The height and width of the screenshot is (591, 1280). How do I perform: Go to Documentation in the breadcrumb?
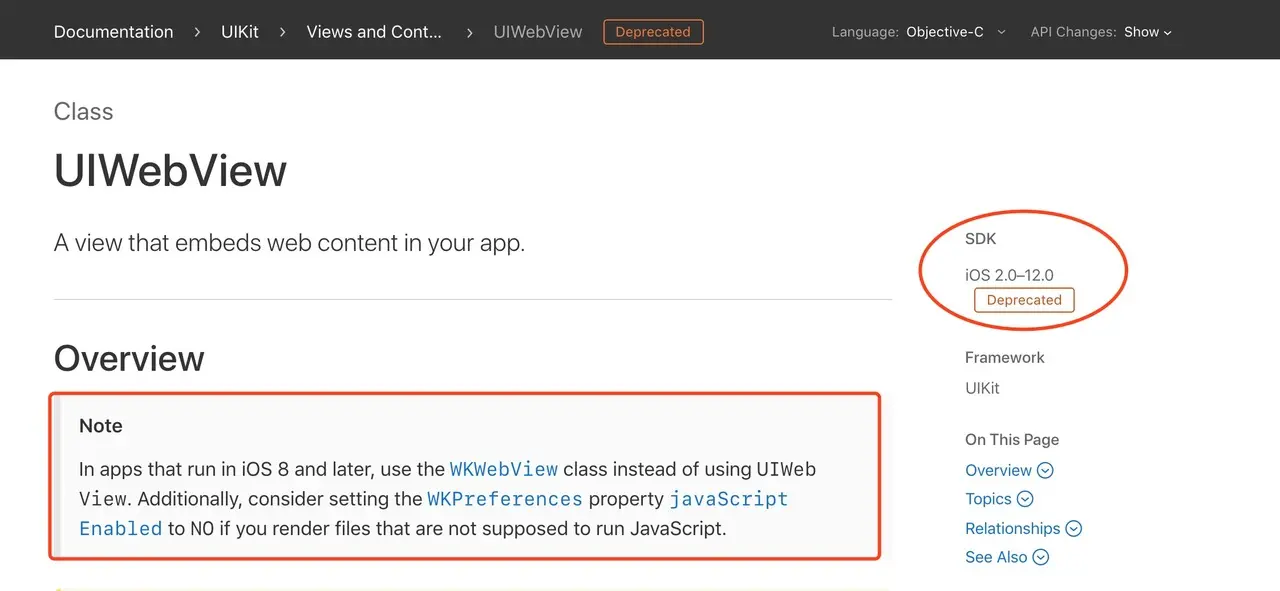pyautogui.click(x=114, y=32)
